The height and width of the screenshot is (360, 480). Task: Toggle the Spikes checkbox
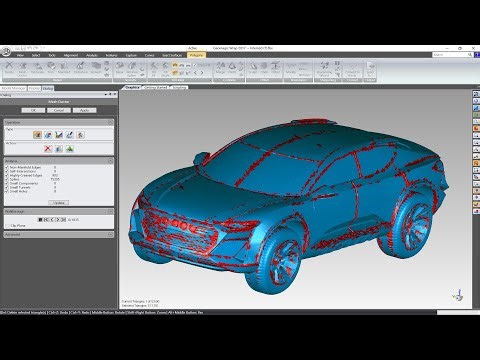[7, 179]
